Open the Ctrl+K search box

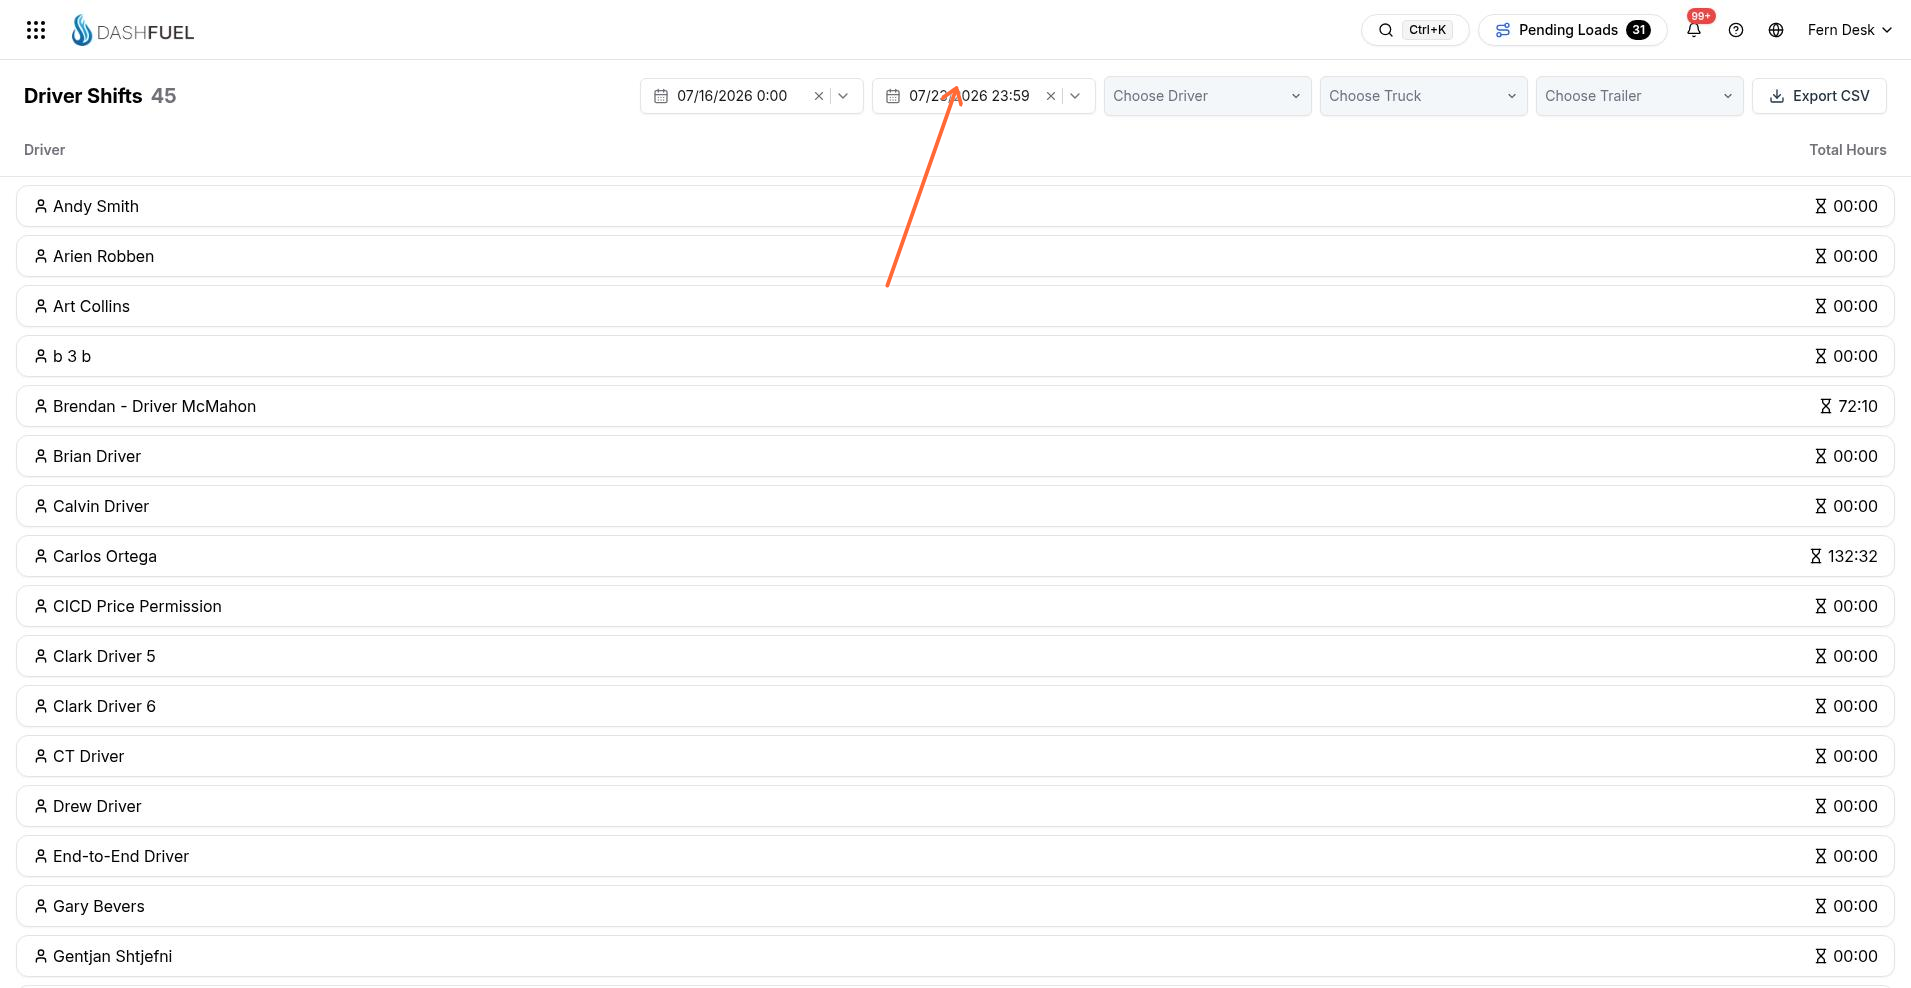click(x=1415, y=30)
